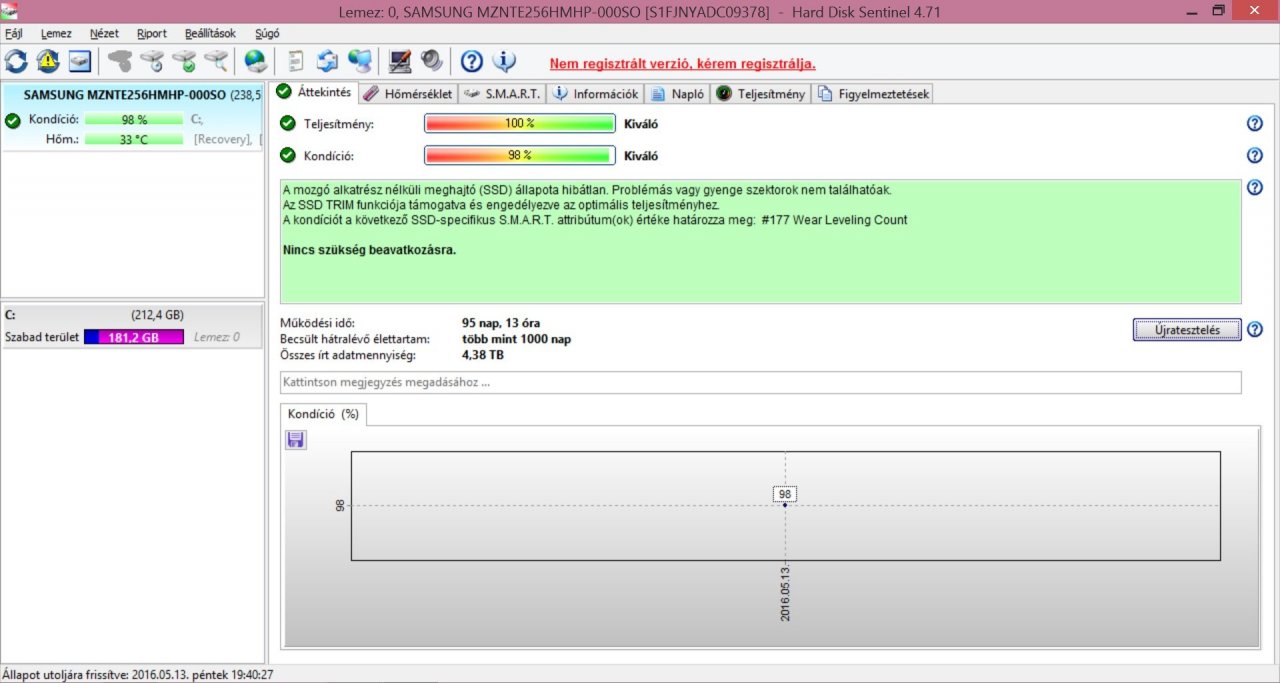Image resolution: width=1280 pixels, height=683 pixels.
Task: Switch to the S.M.A.R.T. tab
Action: pos(503,94)
